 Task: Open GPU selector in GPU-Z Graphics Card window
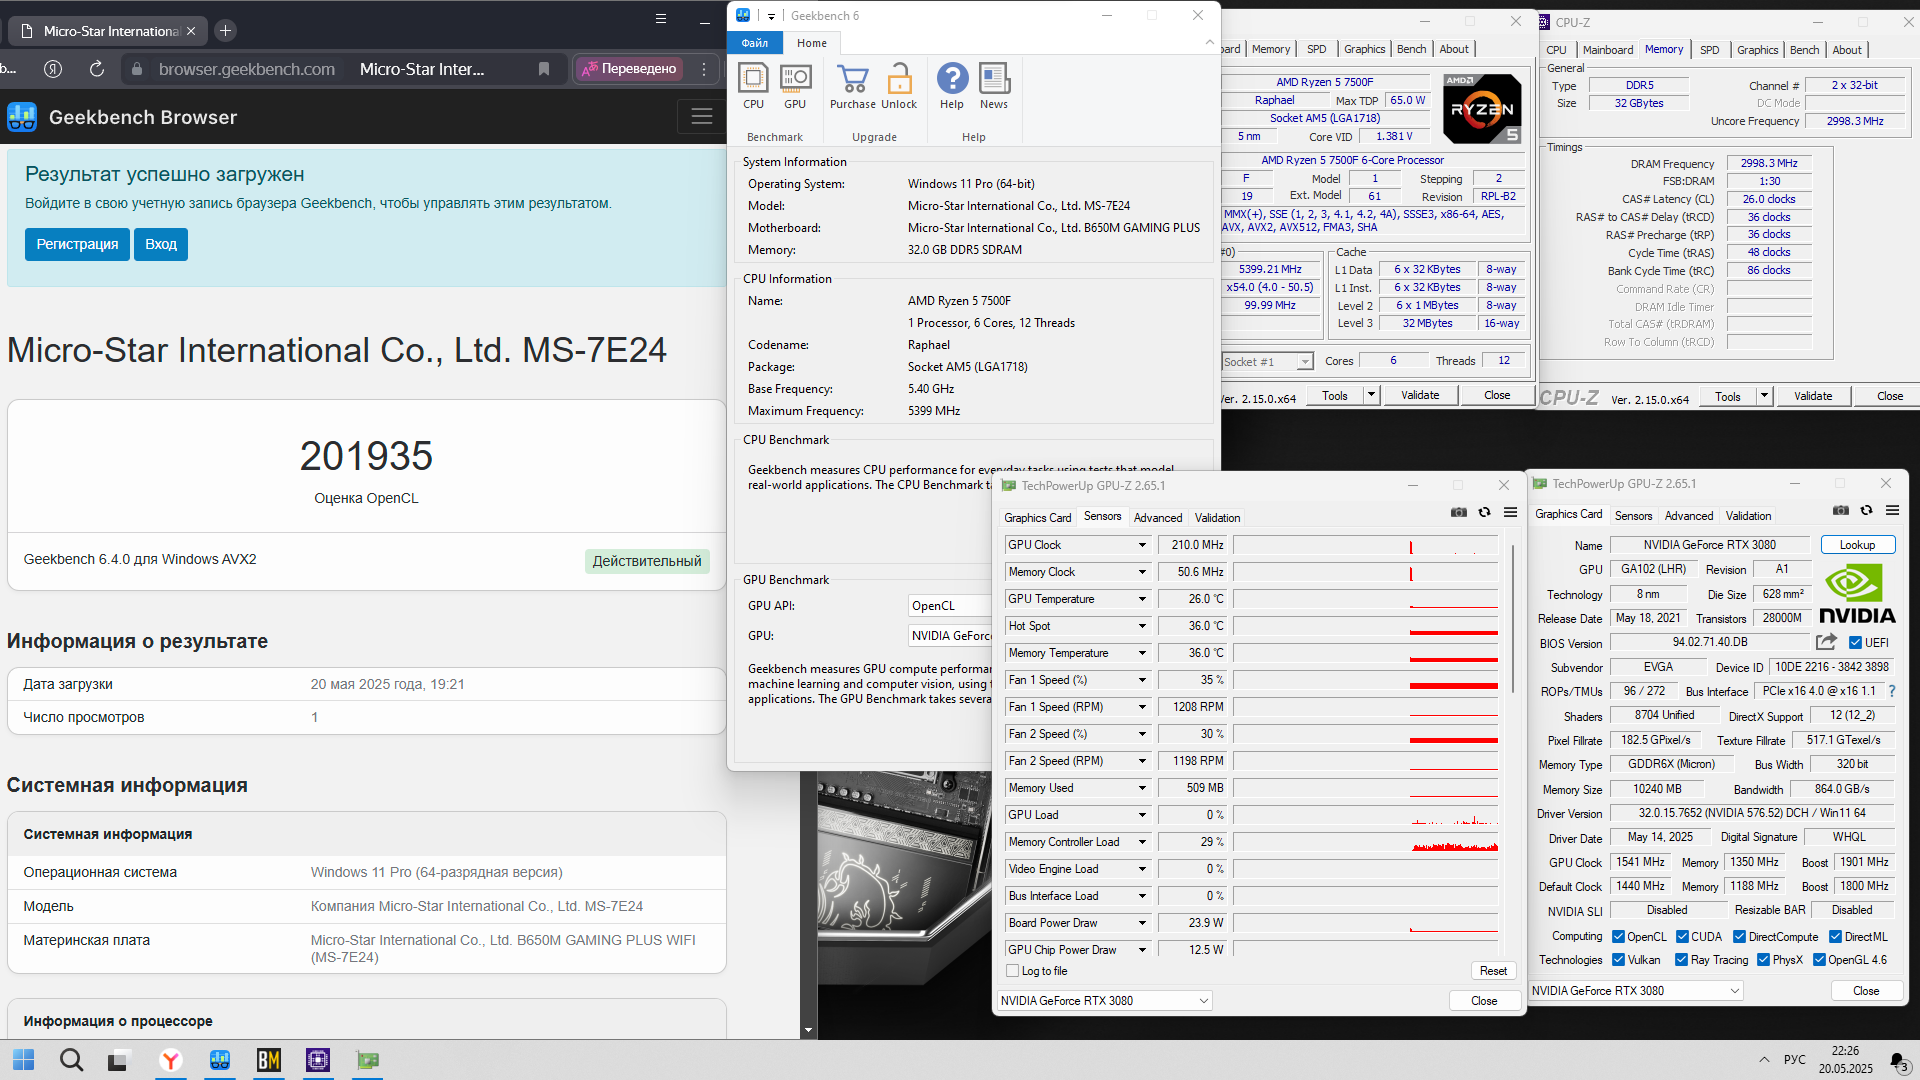pyautogui.click(x=1636, y=991)
